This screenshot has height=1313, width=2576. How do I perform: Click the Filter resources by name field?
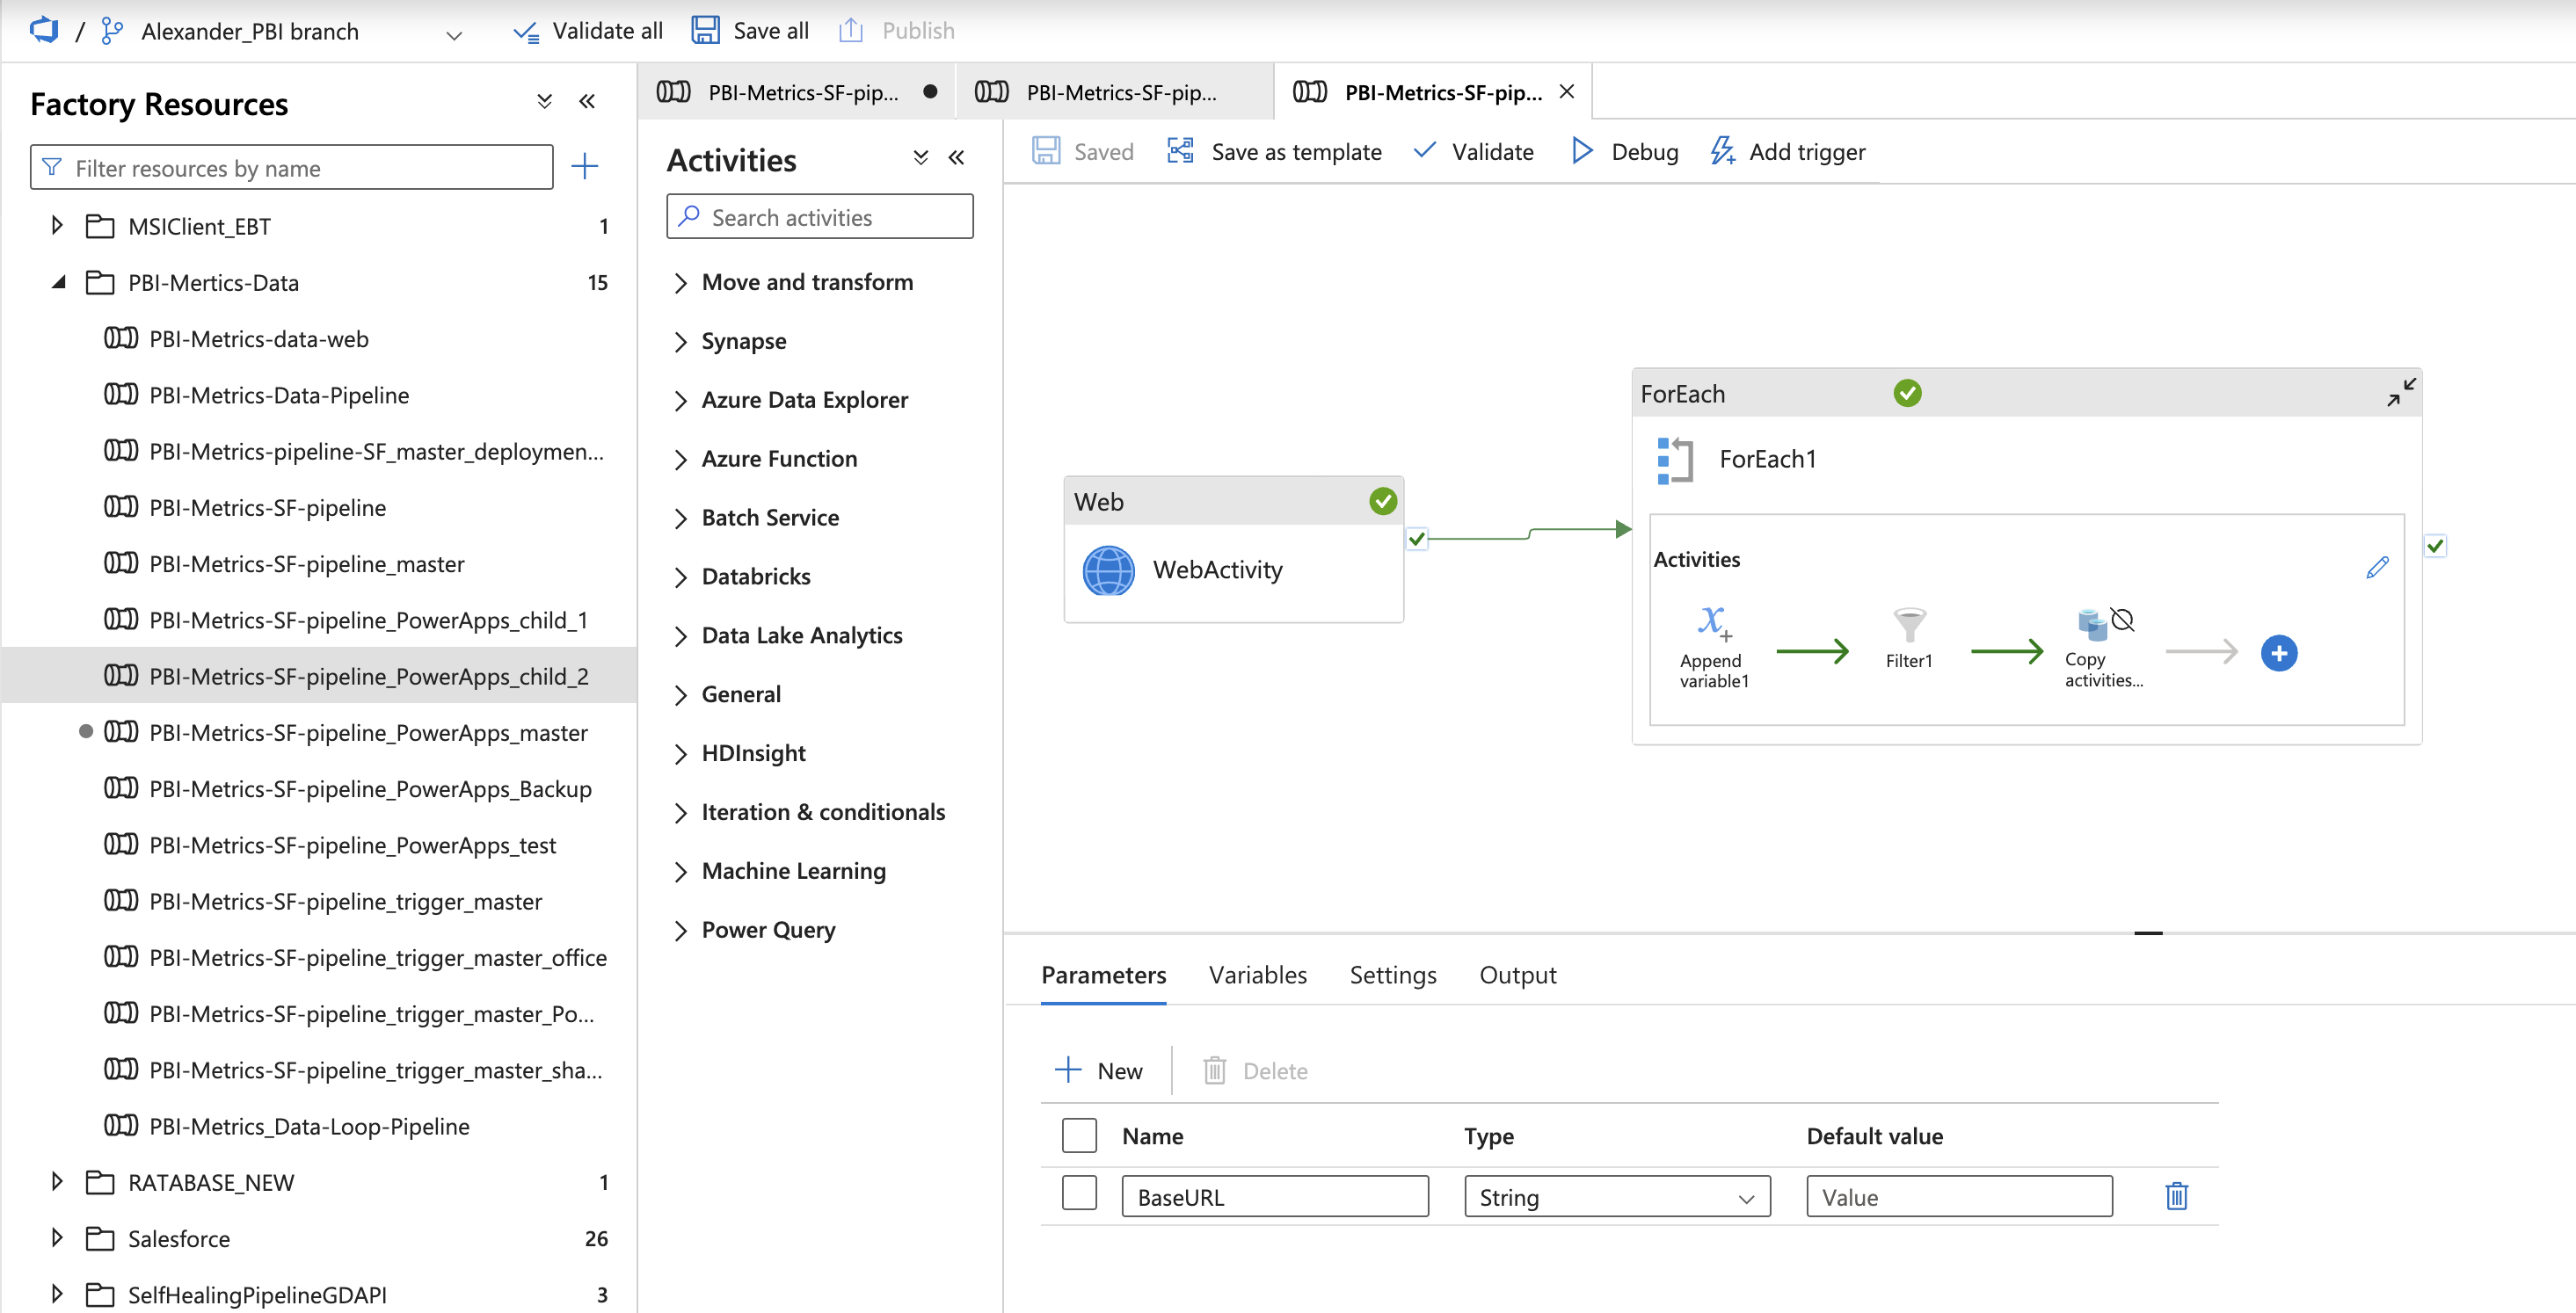tap(291, 167)
